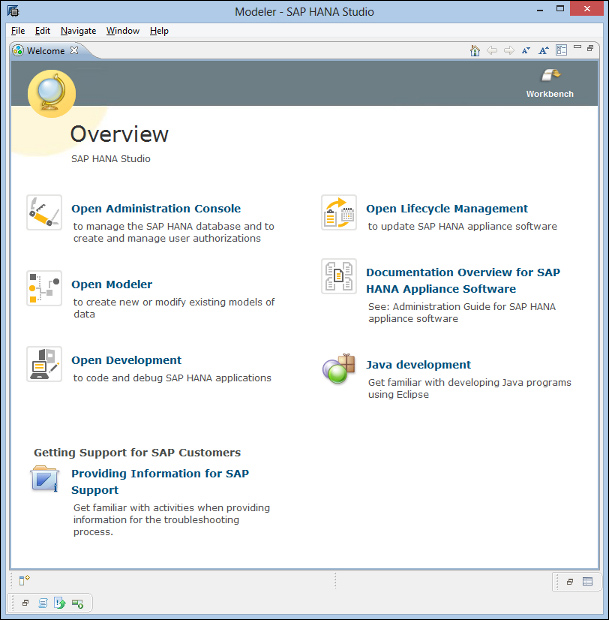Open Administration Console link
The image size is (609, 620).
[156, 208]
